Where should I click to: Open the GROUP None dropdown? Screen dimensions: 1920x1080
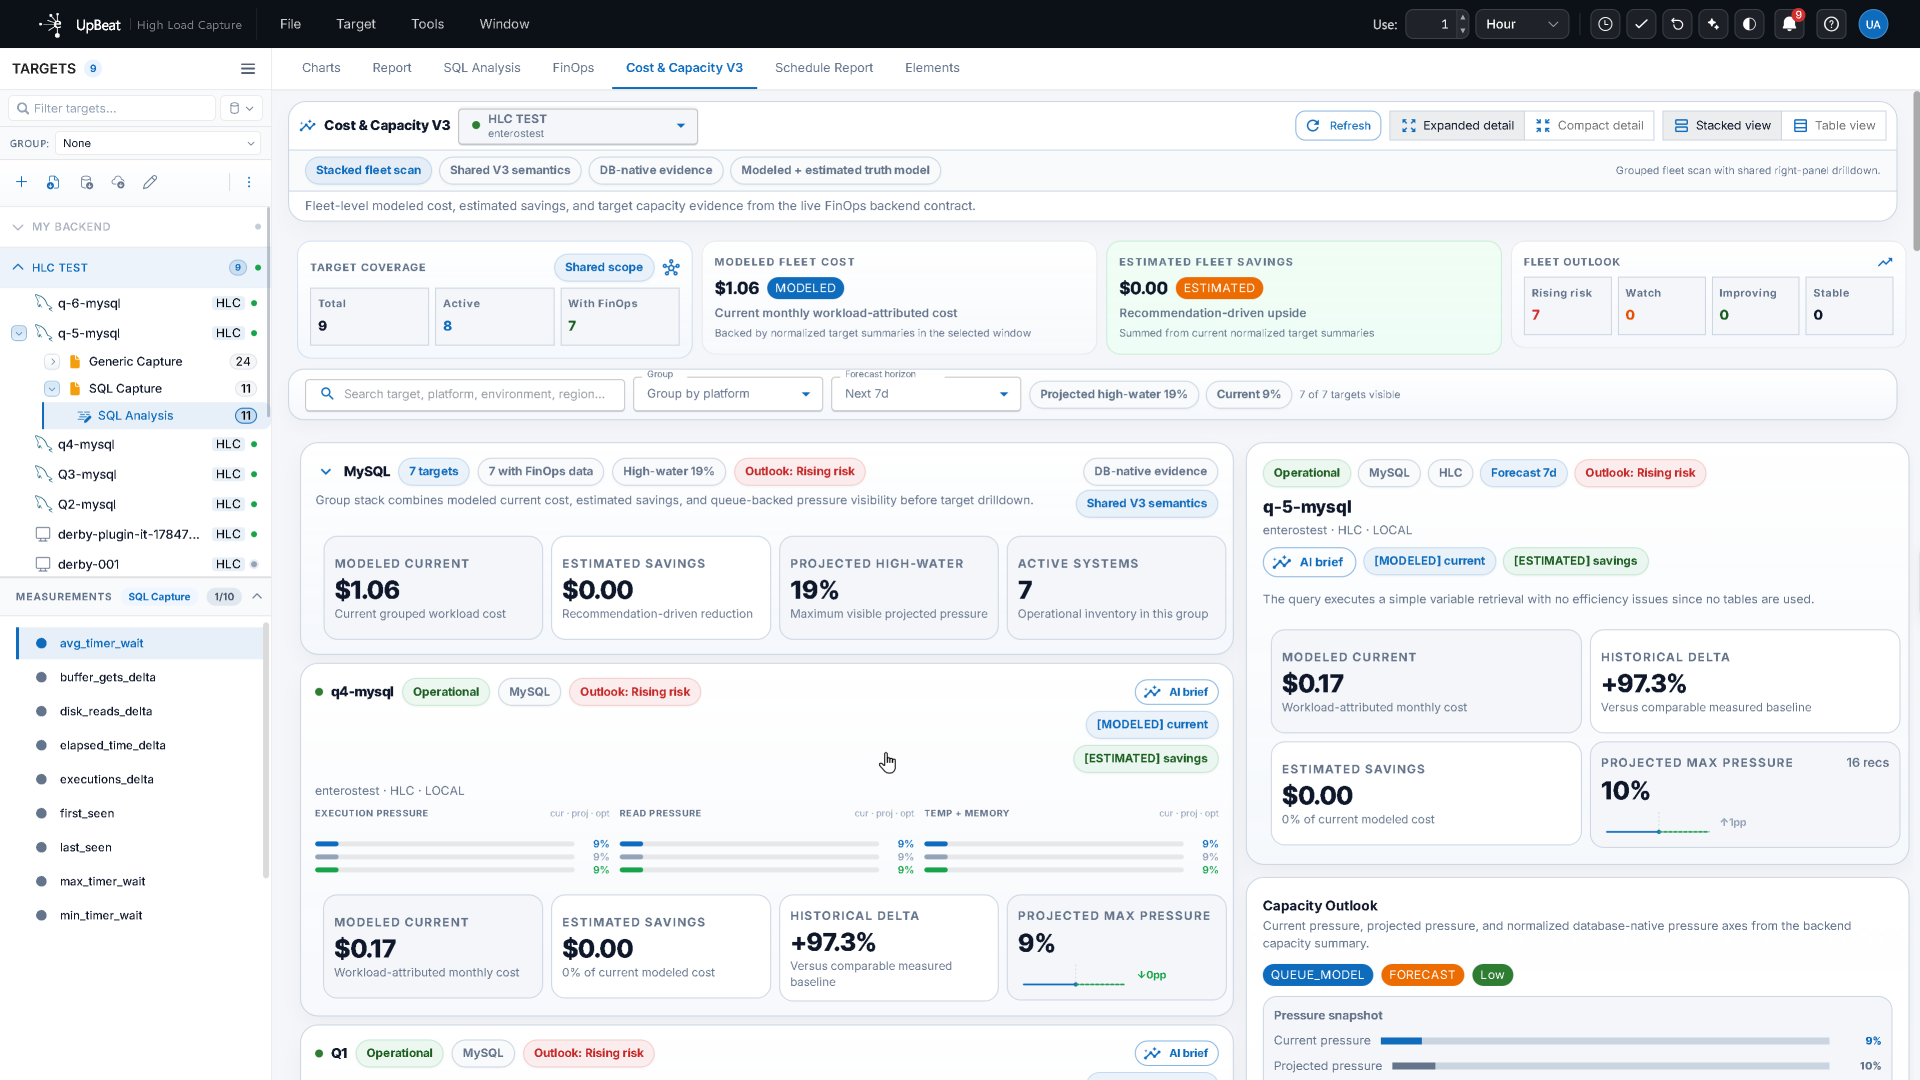point(158,143)
